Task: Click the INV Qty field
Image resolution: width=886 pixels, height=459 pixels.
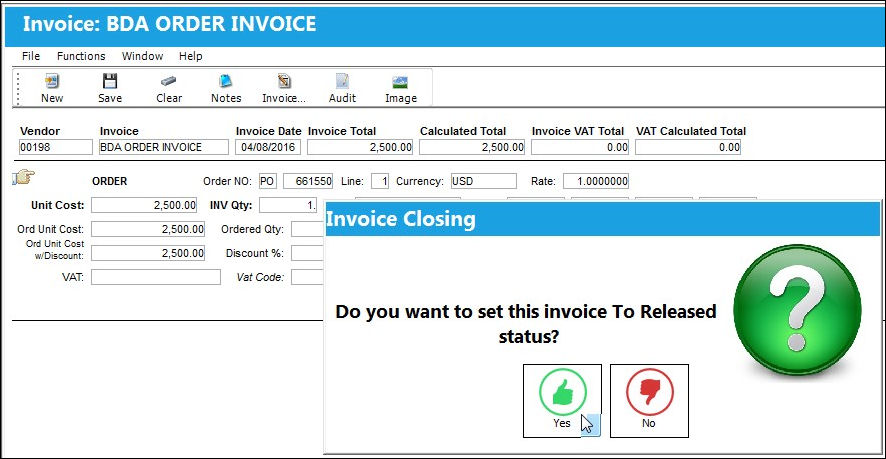Action: point(289,205)
